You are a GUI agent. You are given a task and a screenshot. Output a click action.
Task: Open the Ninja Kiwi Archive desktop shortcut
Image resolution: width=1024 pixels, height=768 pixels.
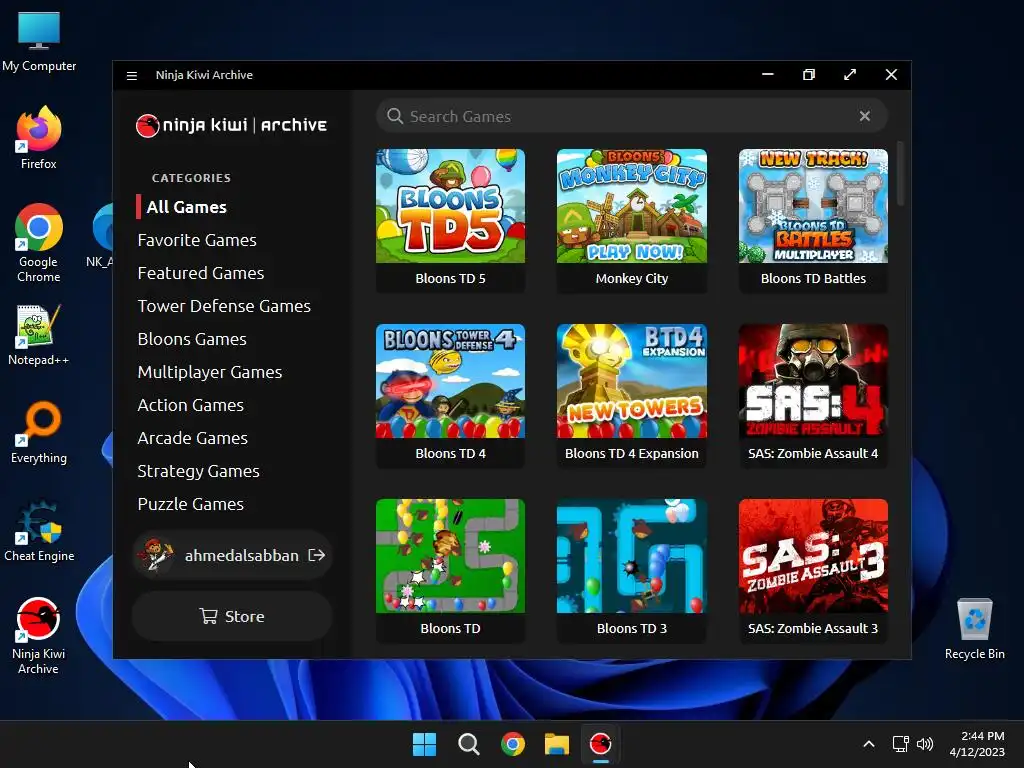39,635
